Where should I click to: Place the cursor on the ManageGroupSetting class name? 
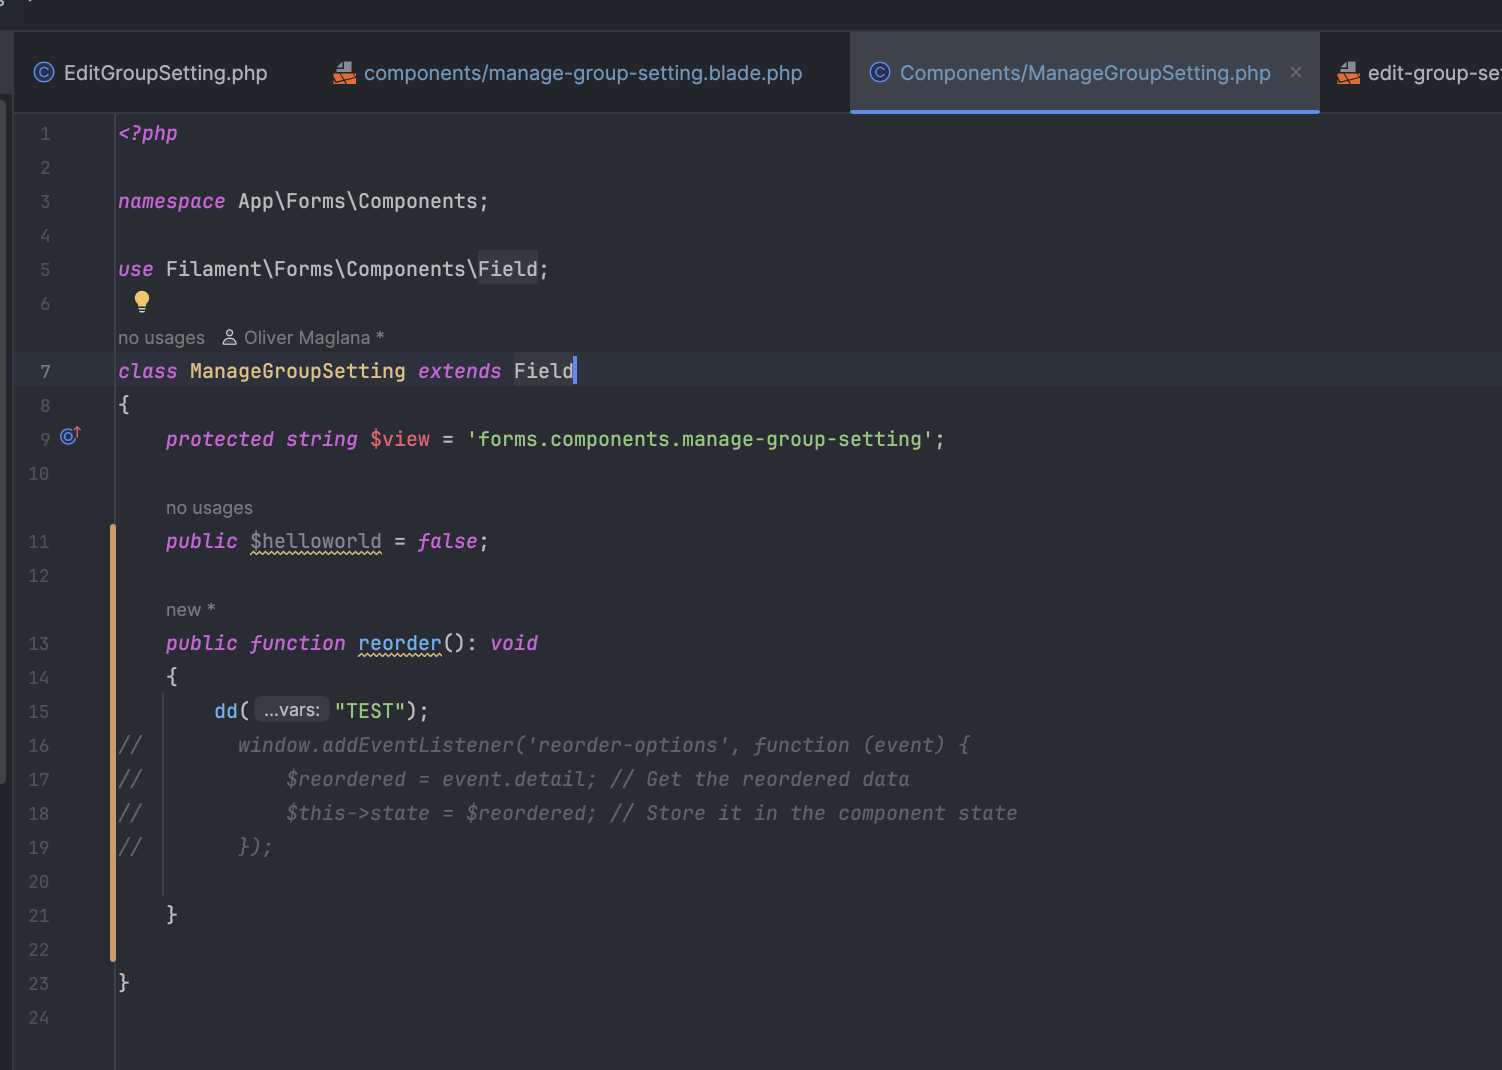tap(297, 371)
